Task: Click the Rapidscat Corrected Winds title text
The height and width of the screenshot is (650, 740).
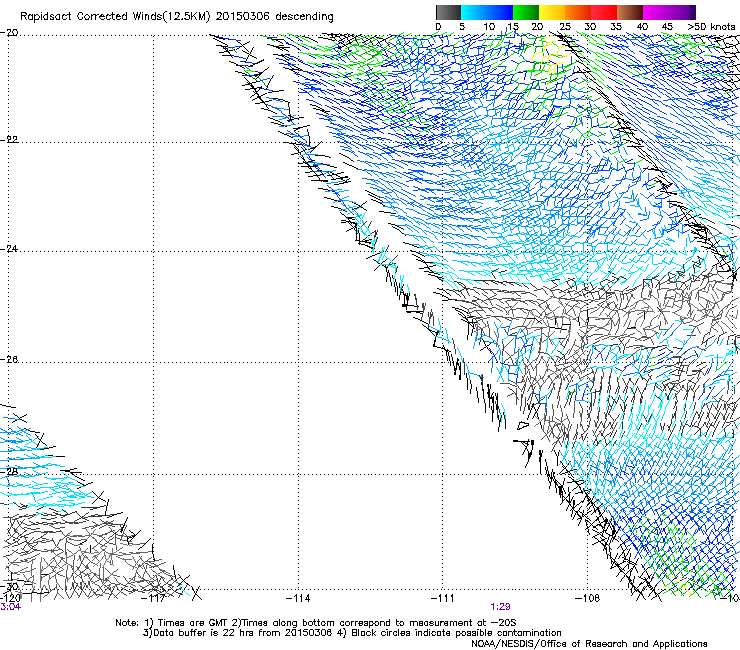Action: click(x=177, y=17)
